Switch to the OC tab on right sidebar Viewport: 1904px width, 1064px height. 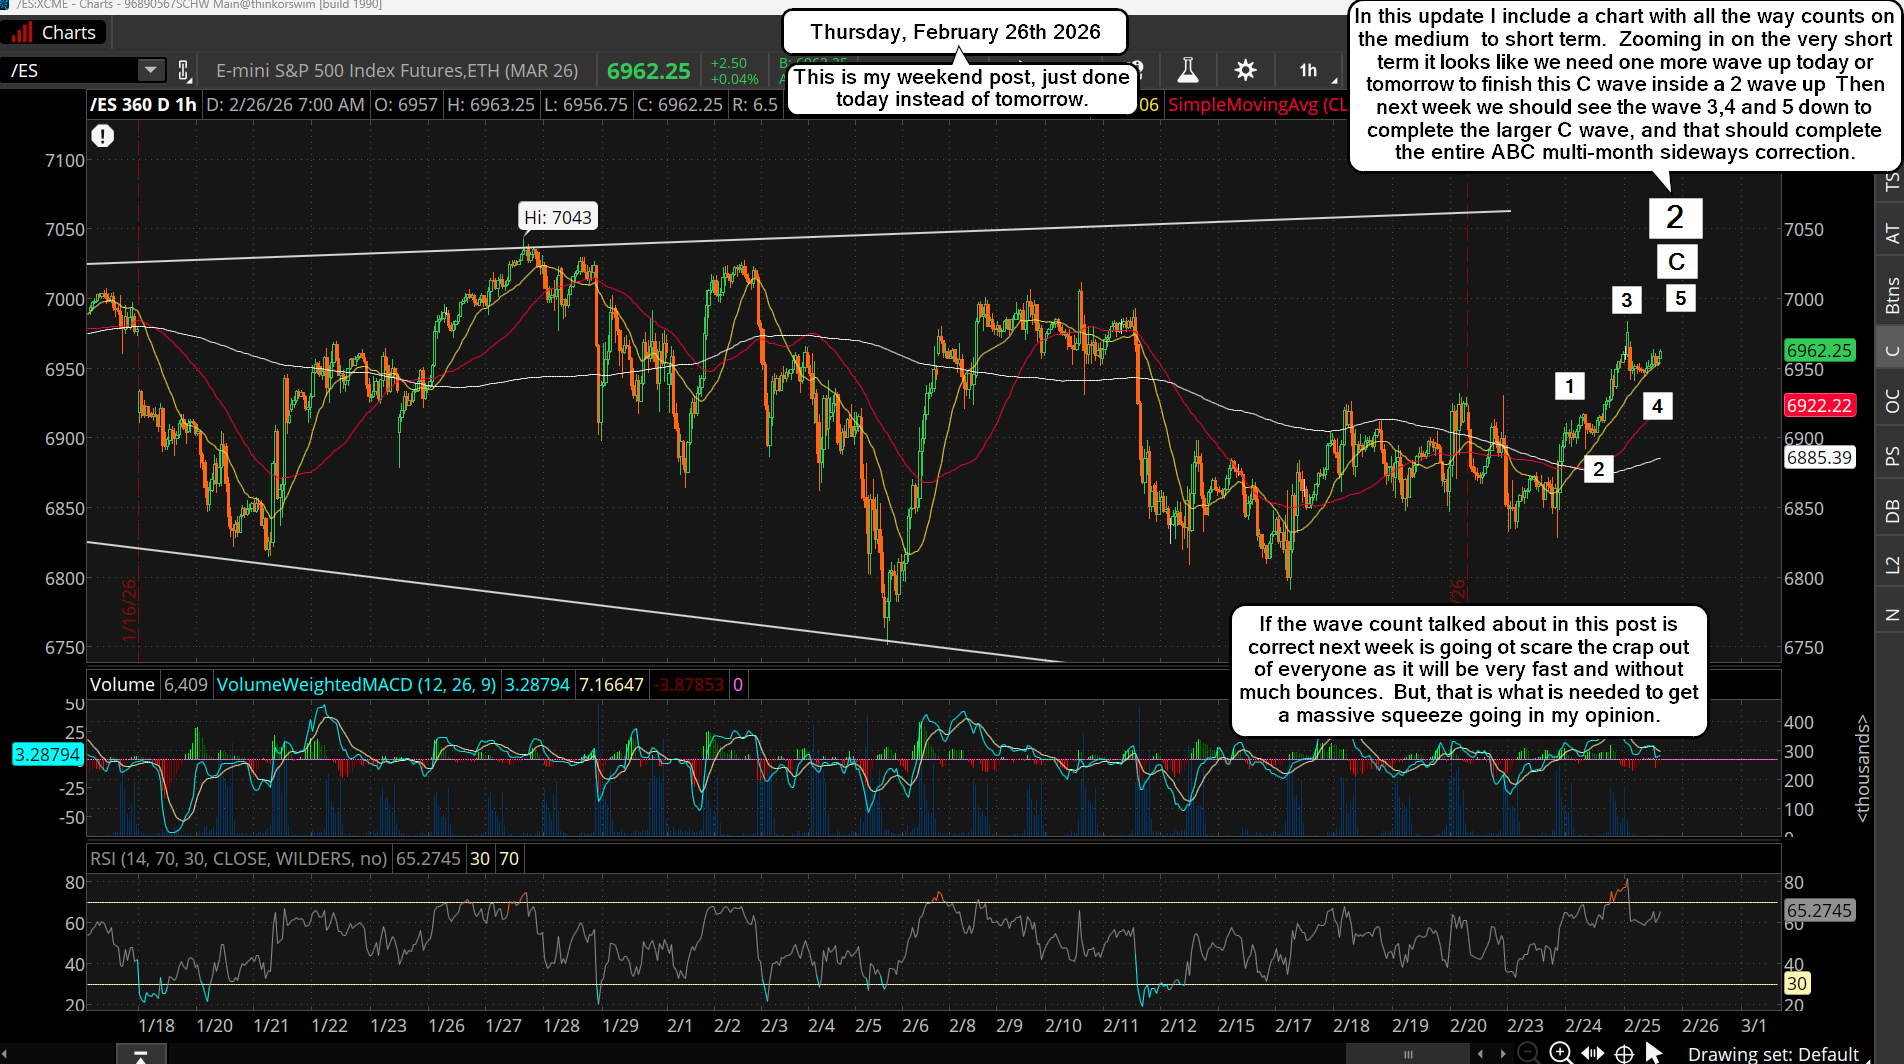(1891, 403)
